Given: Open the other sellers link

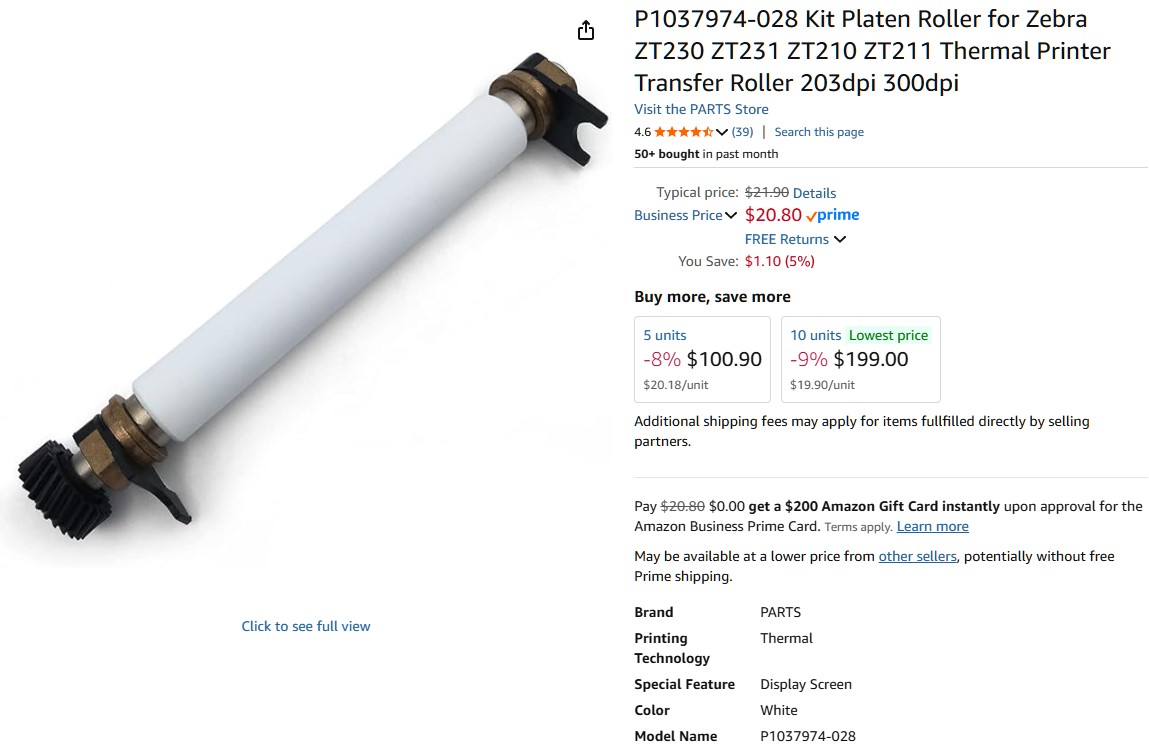Looking at the screenshot, I should coord(917,556).
